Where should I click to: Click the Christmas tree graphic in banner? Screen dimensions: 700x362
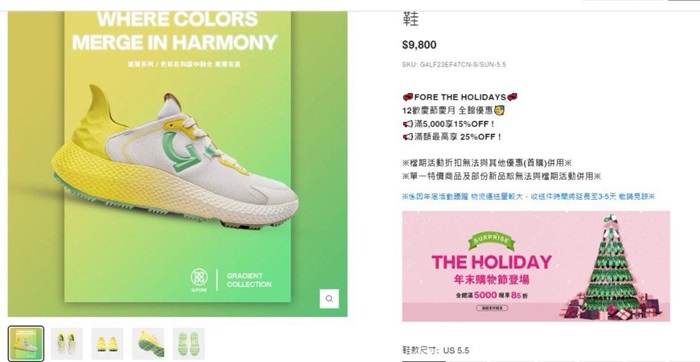pos(614,267)
